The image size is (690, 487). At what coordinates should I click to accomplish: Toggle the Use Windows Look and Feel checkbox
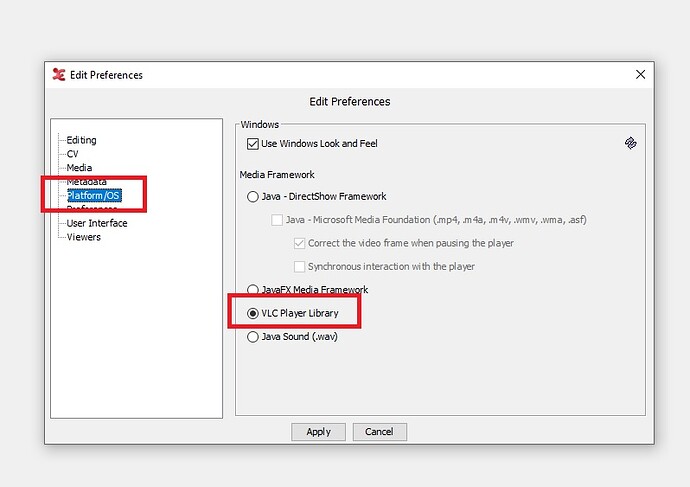pos(253,144)
